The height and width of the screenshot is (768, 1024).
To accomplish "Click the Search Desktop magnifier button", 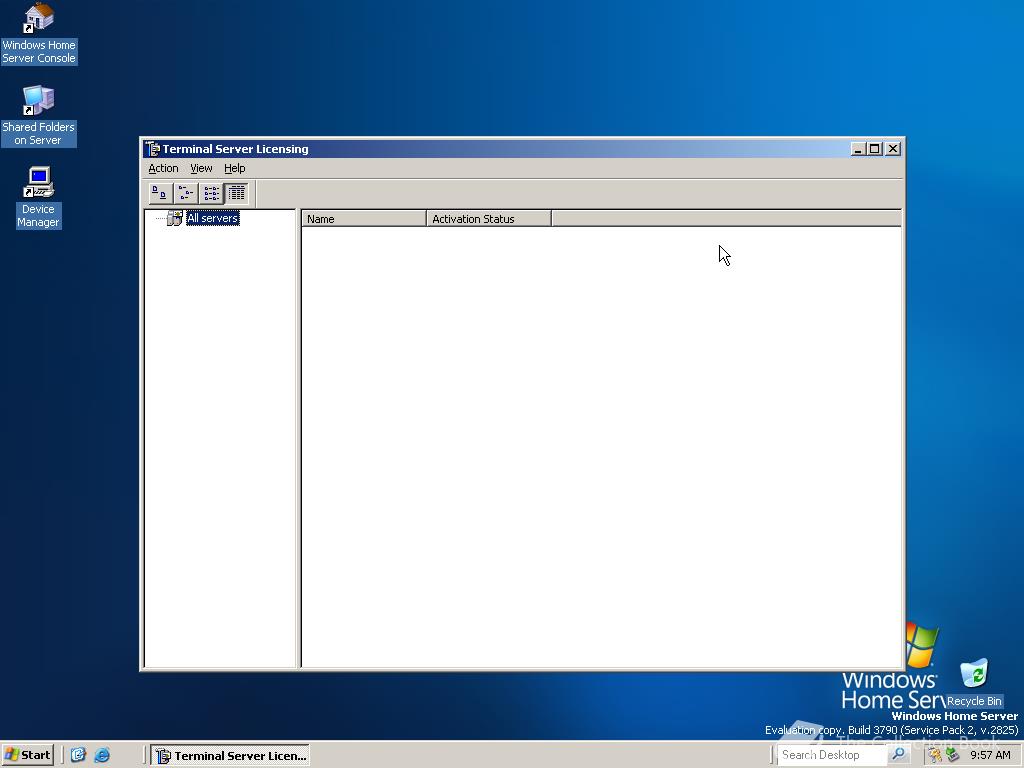I will 899,755.
